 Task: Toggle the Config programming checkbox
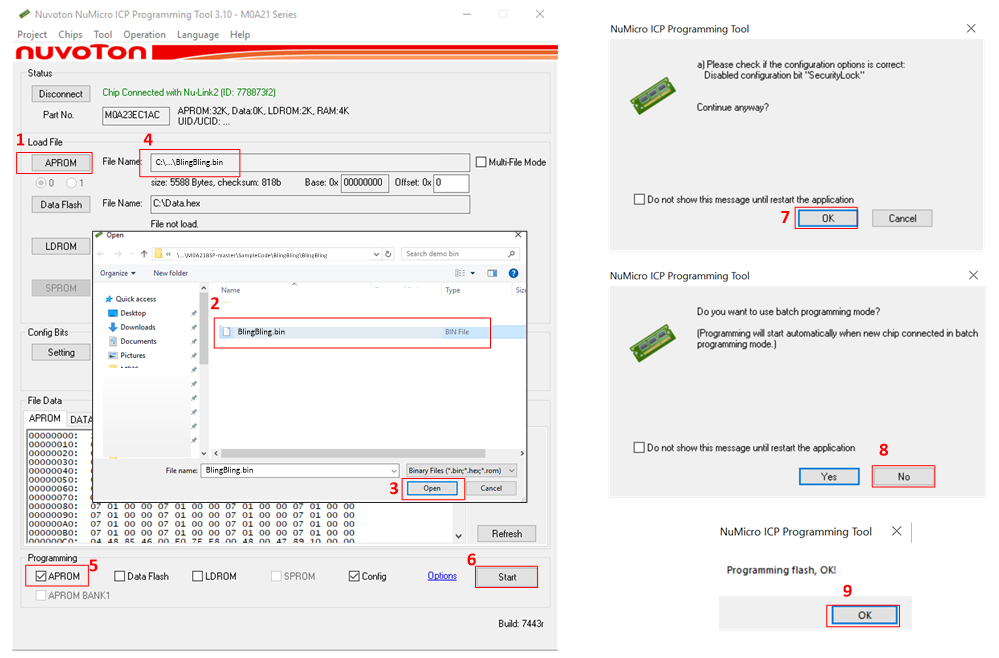tap(354, 576)
